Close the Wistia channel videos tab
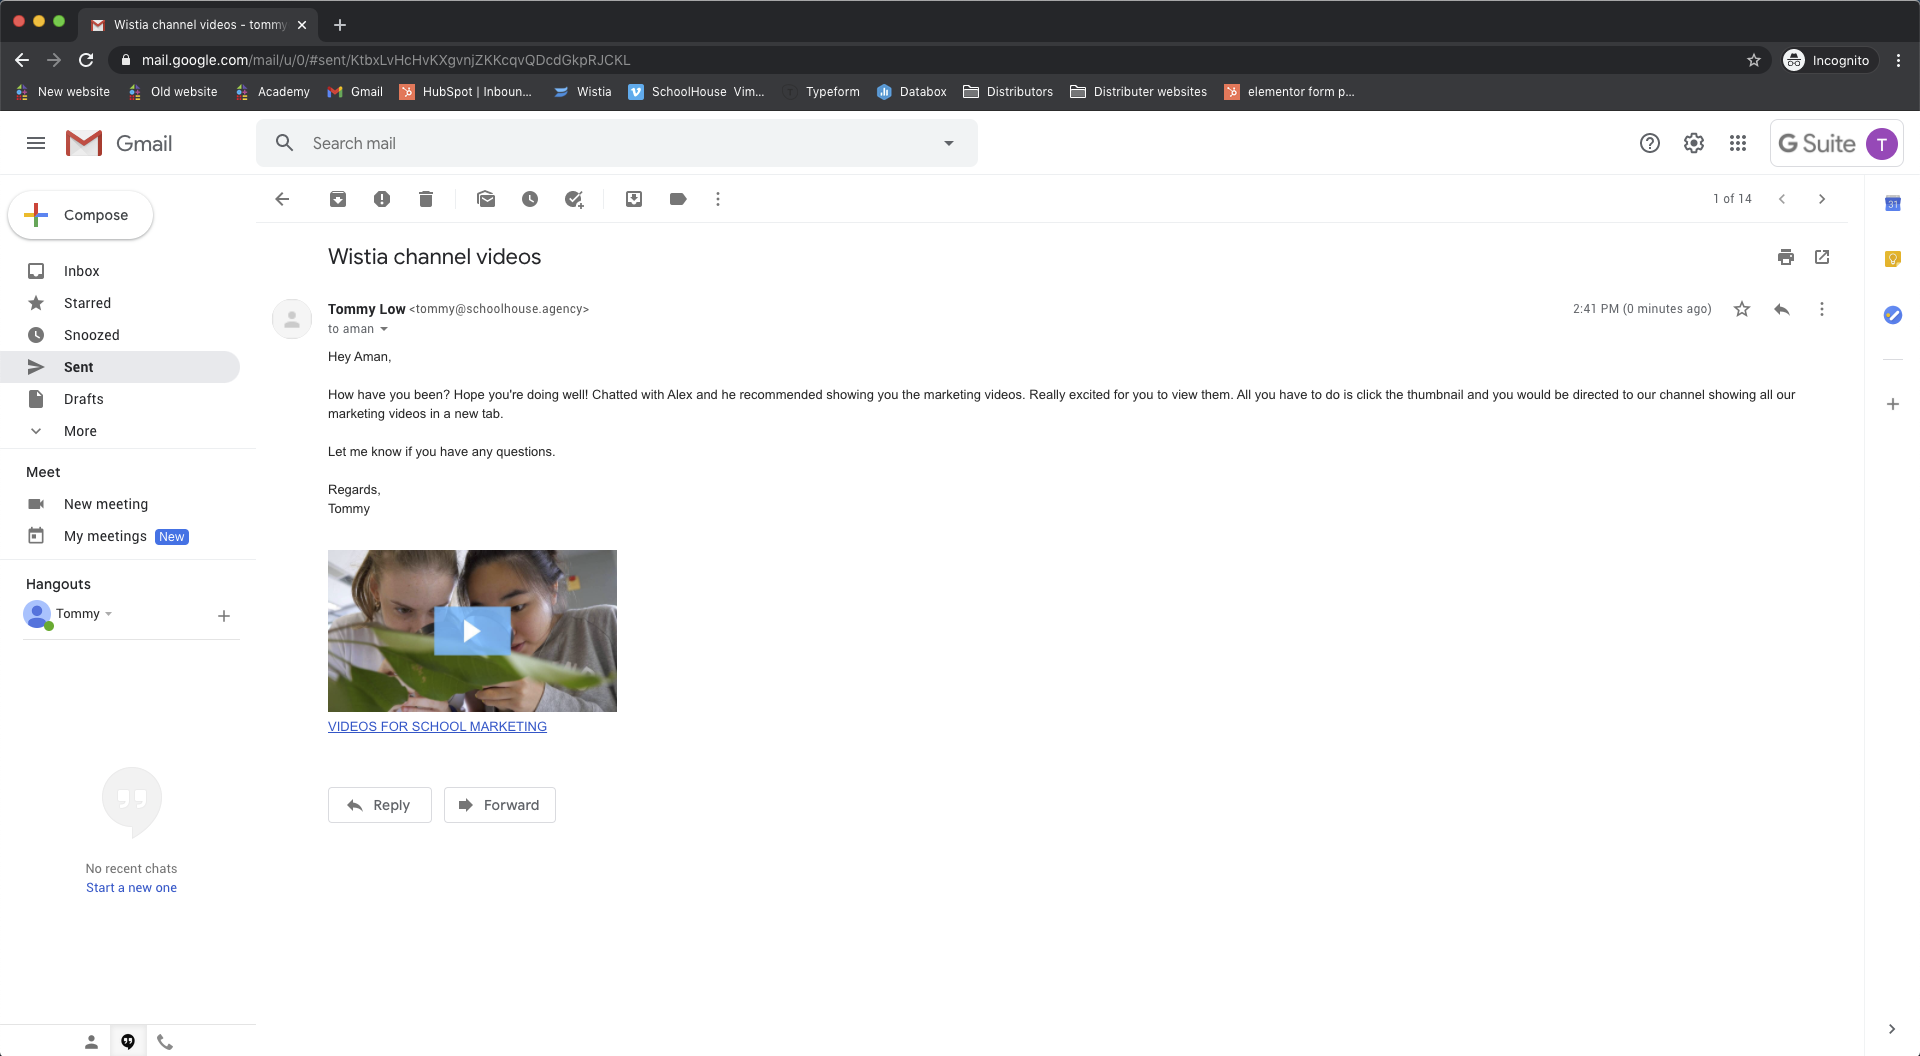Viewport: 1920px width, 1056px height. click(x=302, y=25)
